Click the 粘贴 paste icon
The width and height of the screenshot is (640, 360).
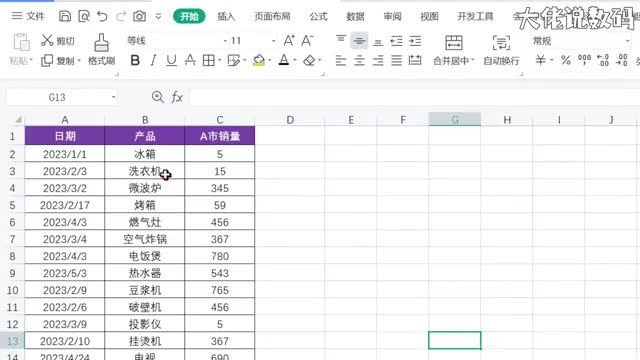pyautogui.click(x=21, y=42)
